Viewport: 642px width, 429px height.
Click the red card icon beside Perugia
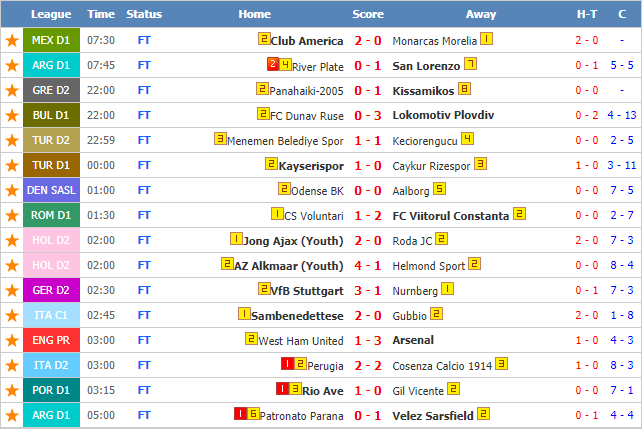coord(287,364)
